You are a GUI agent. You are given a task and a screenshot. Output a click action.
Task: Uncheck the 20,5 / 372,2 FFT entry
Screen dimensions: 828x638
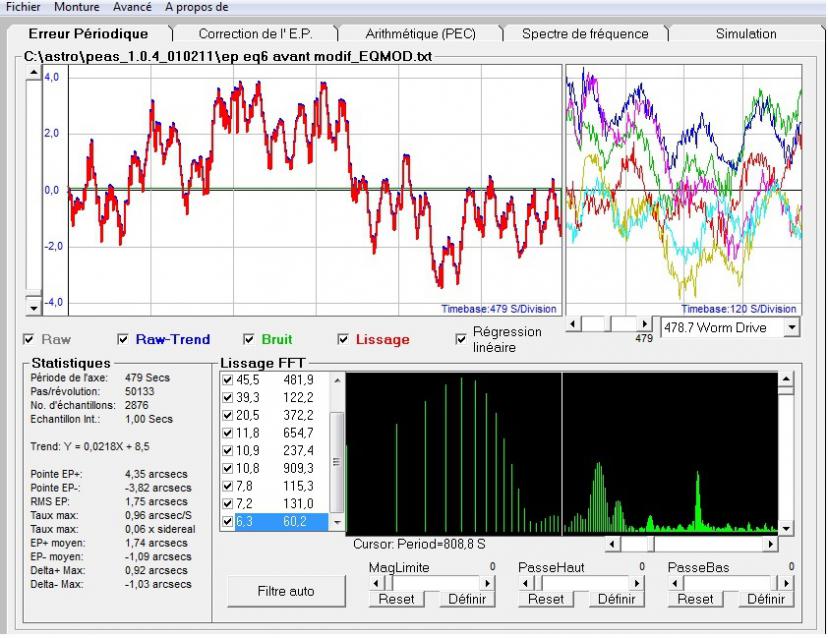click(x=228, y=415)
